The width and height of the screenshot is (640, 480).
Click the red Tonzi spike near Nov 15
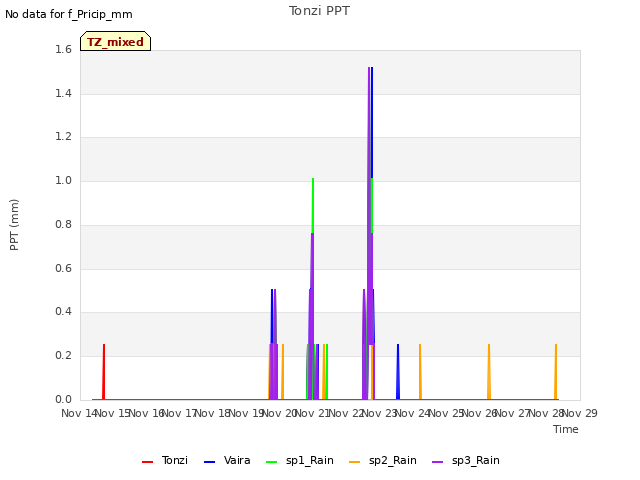[104, 371]
